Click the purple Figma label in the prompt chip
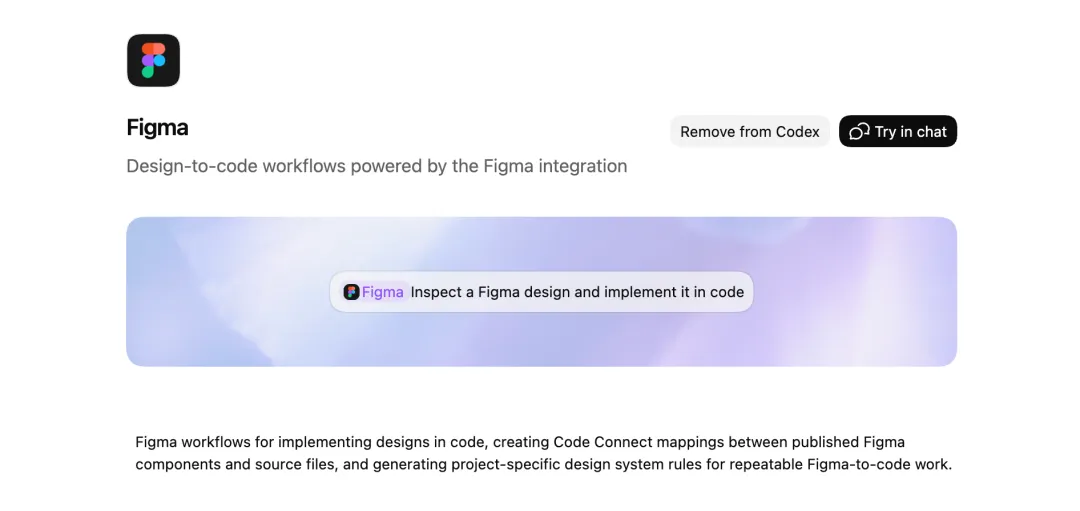The width and height of the screenshot is (1080, 511). (x=383, y=292)
